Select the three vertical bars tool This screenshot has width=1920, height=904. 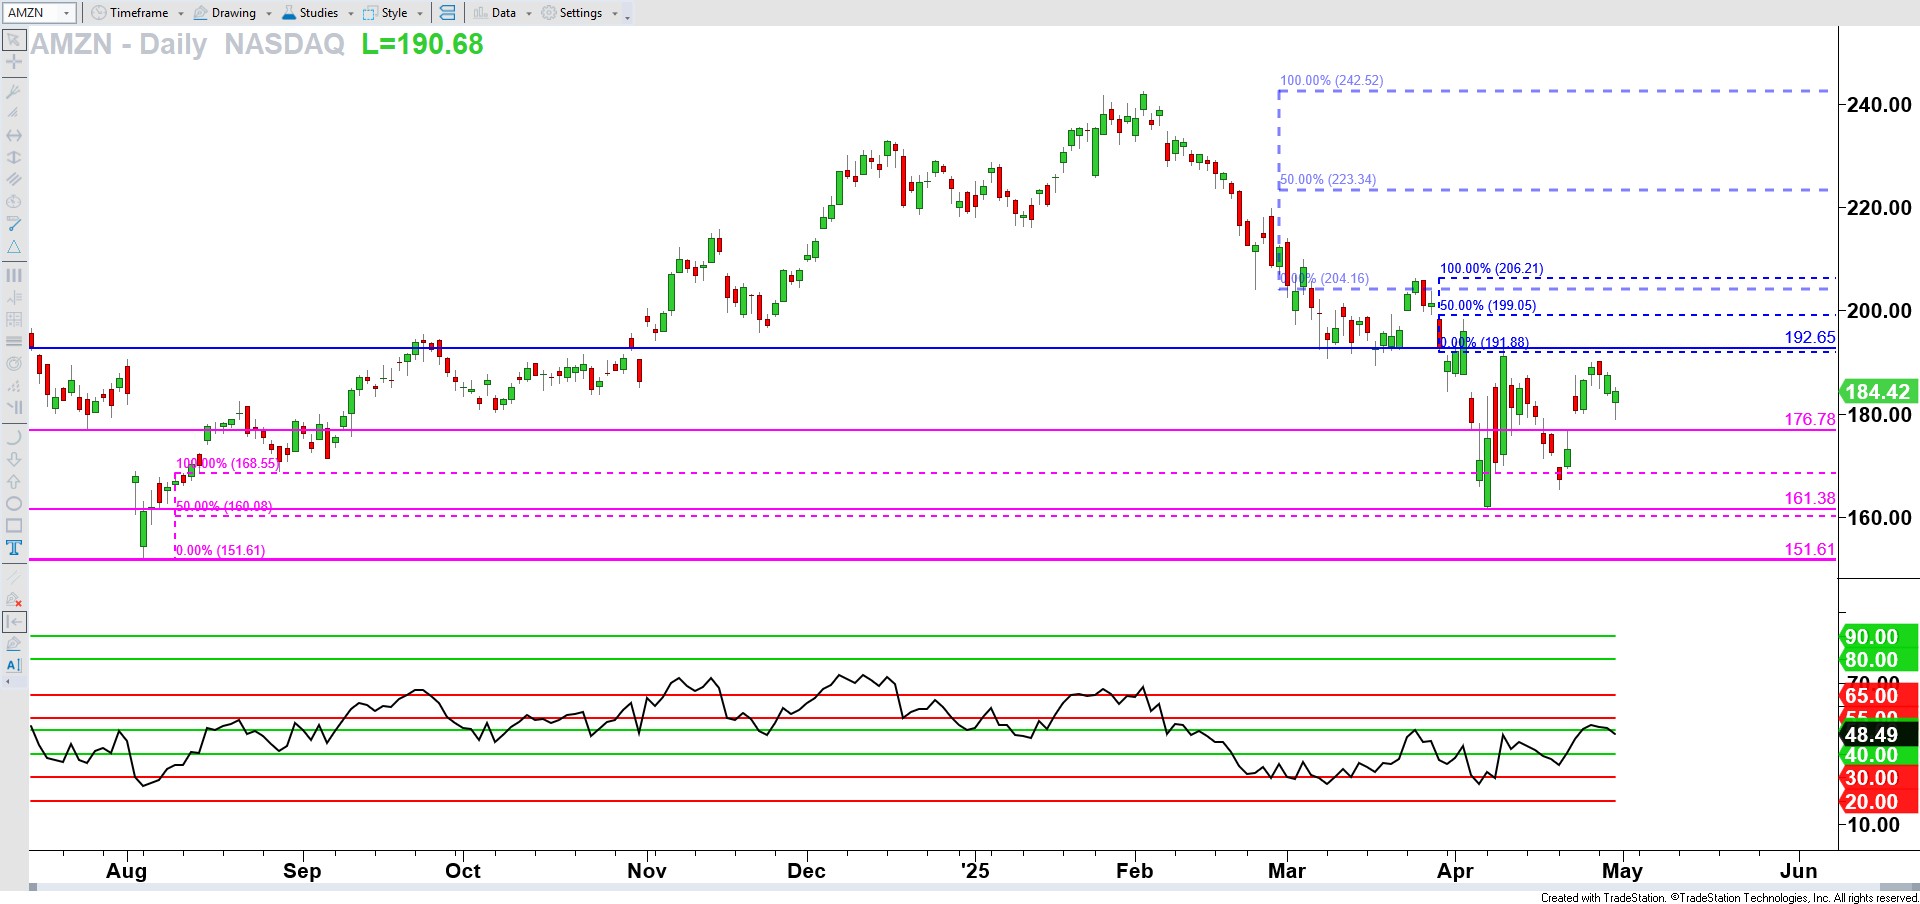pyautogui.click(x=14, y=275)
